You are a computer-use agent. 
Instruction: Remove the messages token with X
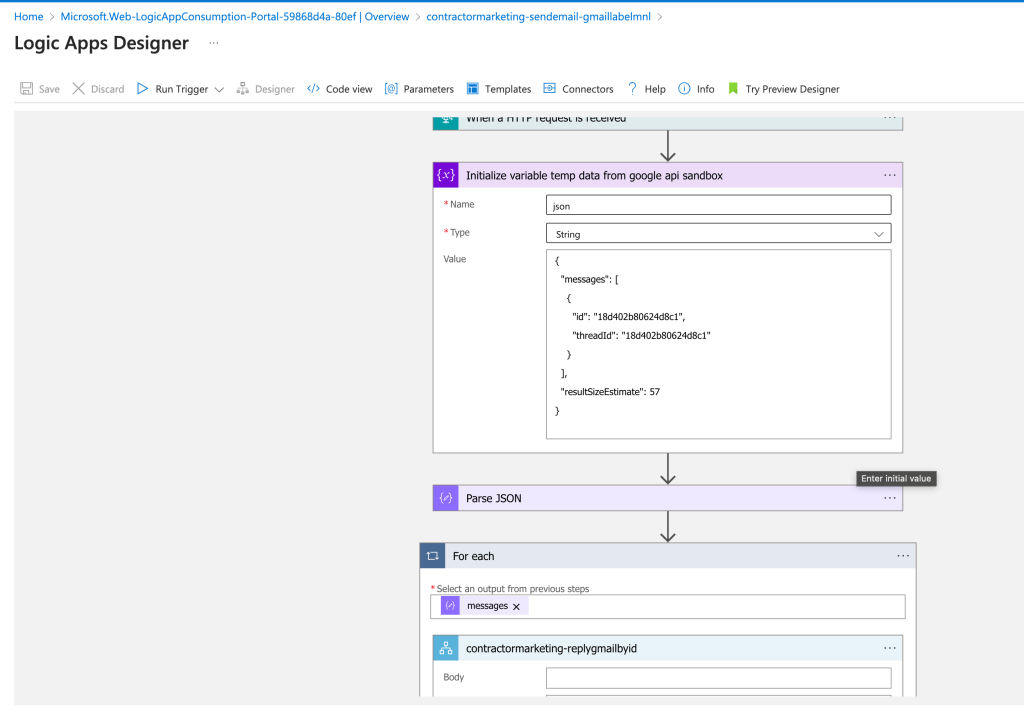coord(517,607)
